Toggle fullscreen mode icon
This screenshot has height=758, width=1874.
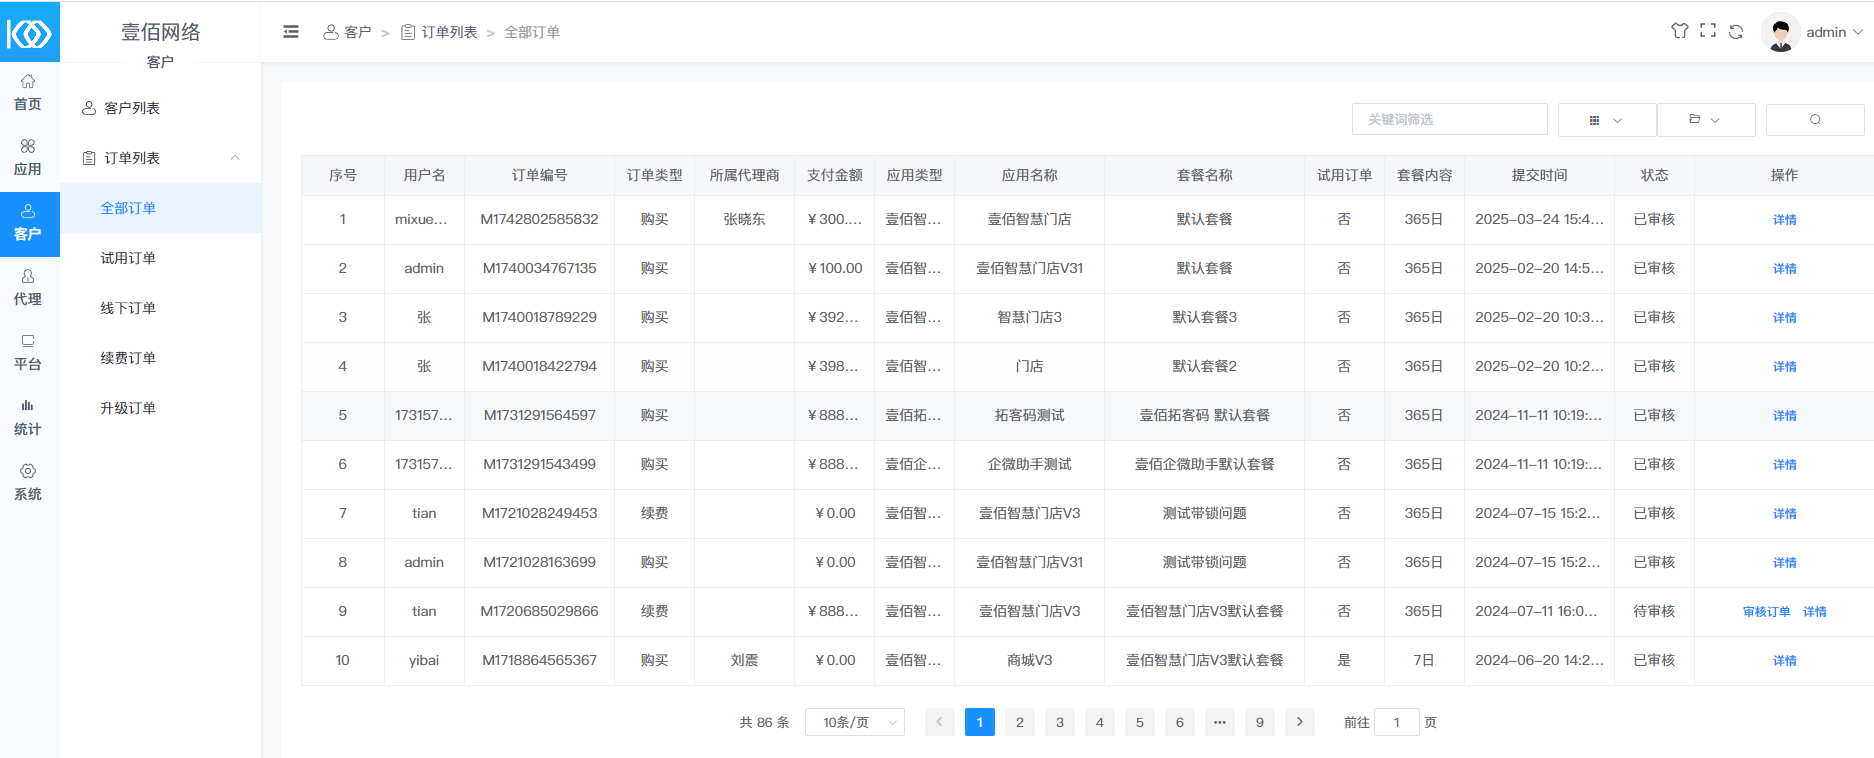(1708, 31)
